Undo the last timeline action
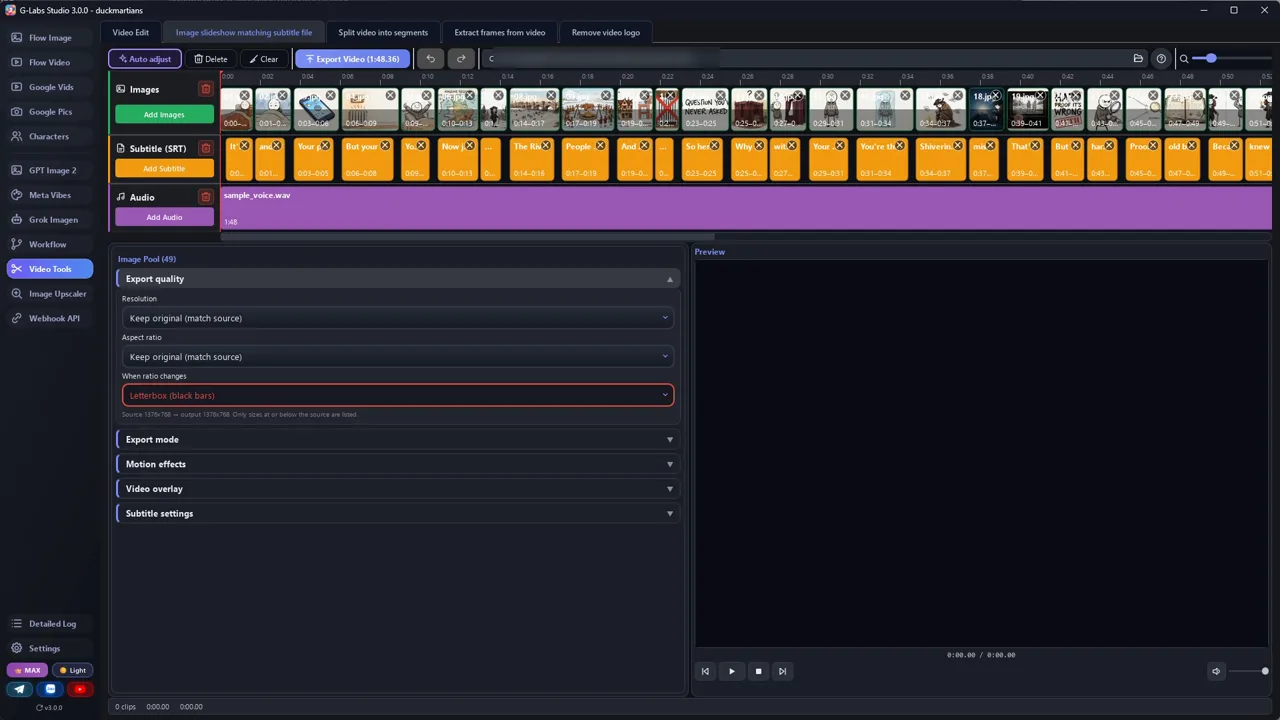Image resolution: width=1280 pixels, height=720 pixels. (430, 59)
